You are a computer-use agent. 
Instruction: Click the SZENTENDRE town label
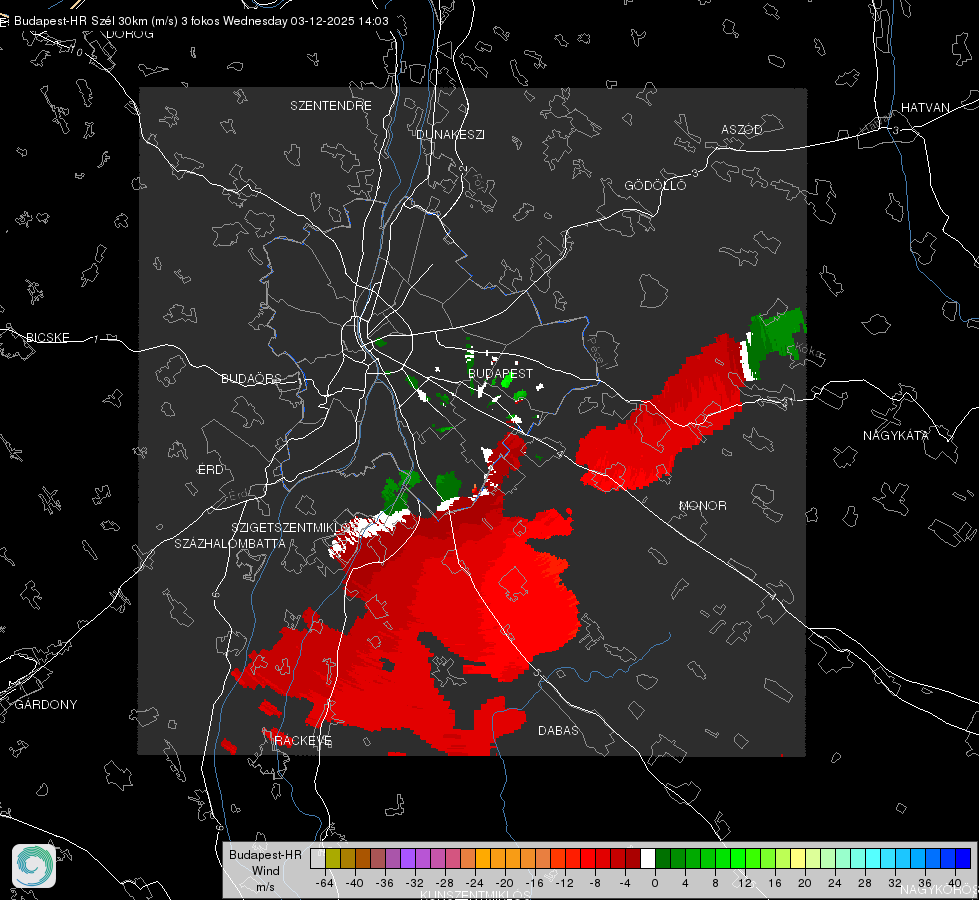[x=331, y=106]
